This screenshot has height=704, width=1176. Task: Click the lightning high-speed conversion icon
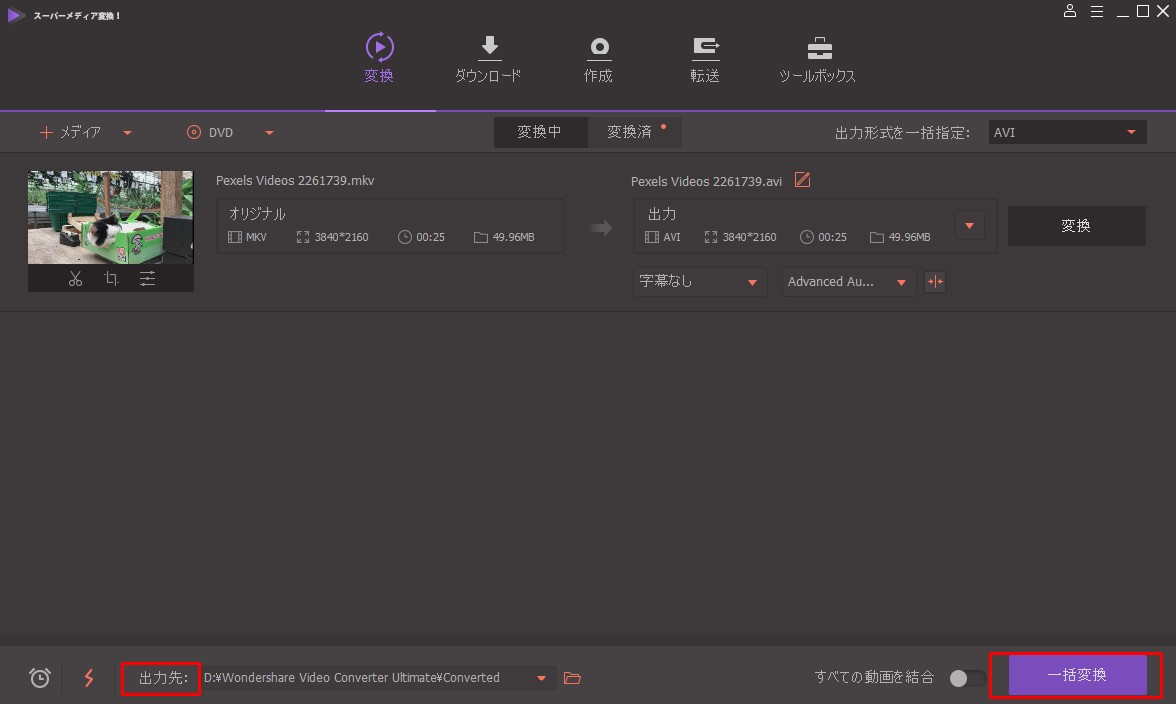click(89, 678)
